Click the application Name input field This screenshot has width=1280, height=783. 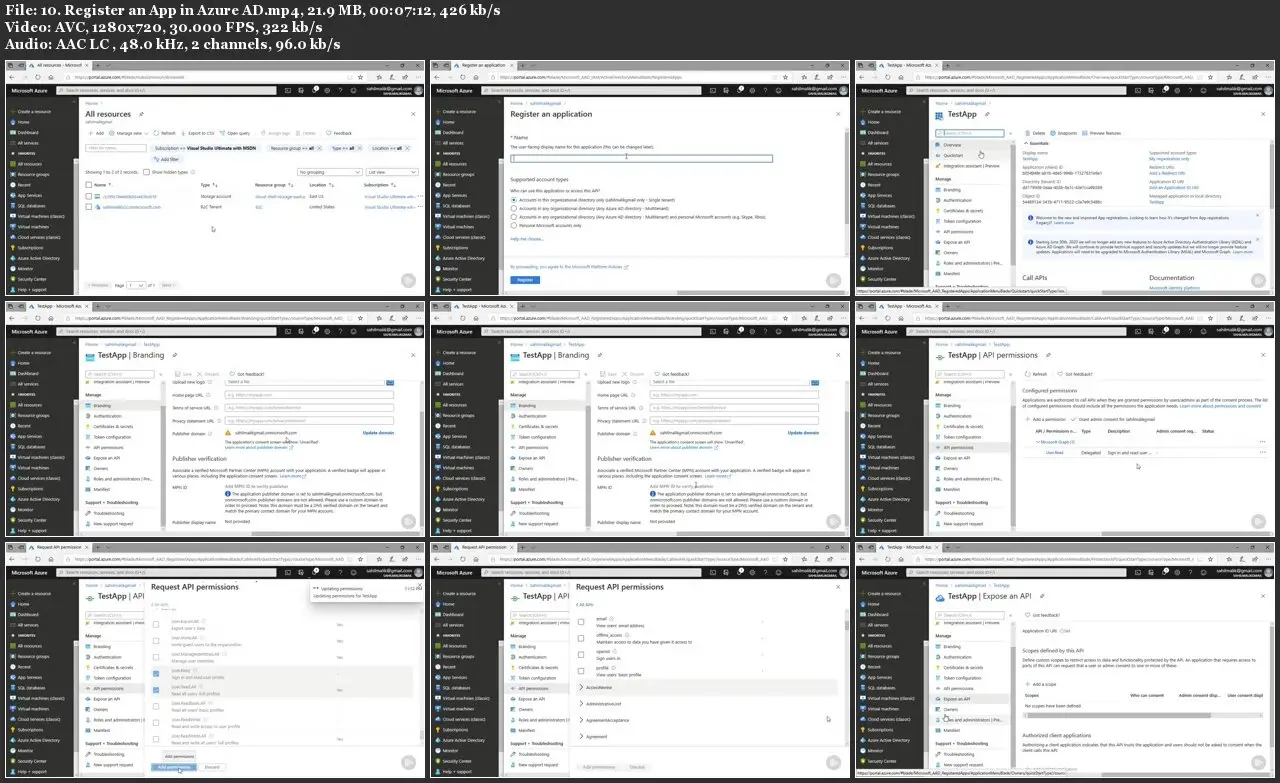pyautogui.click(x=642, y=158)
